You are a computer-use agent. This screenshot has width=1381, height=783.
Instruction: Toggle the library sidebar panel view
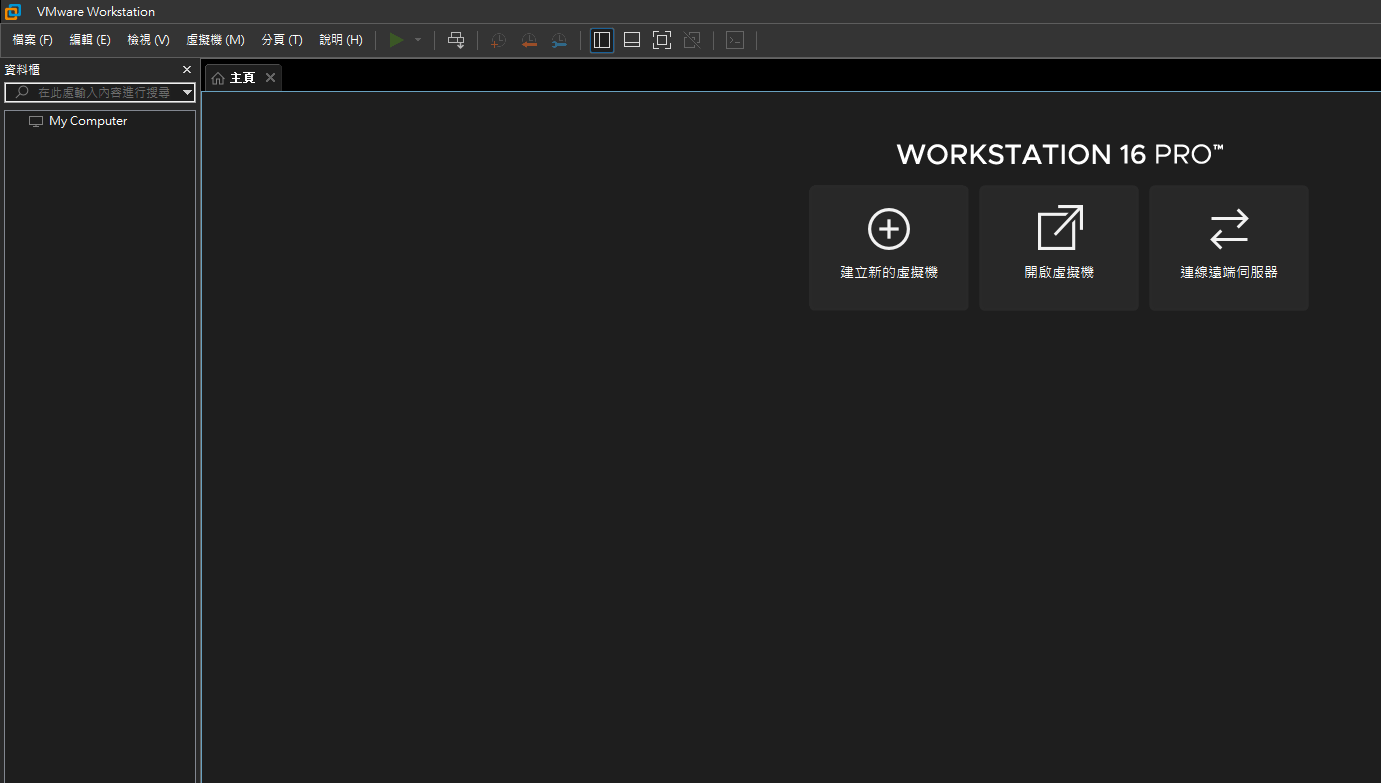tap(601, 40)
